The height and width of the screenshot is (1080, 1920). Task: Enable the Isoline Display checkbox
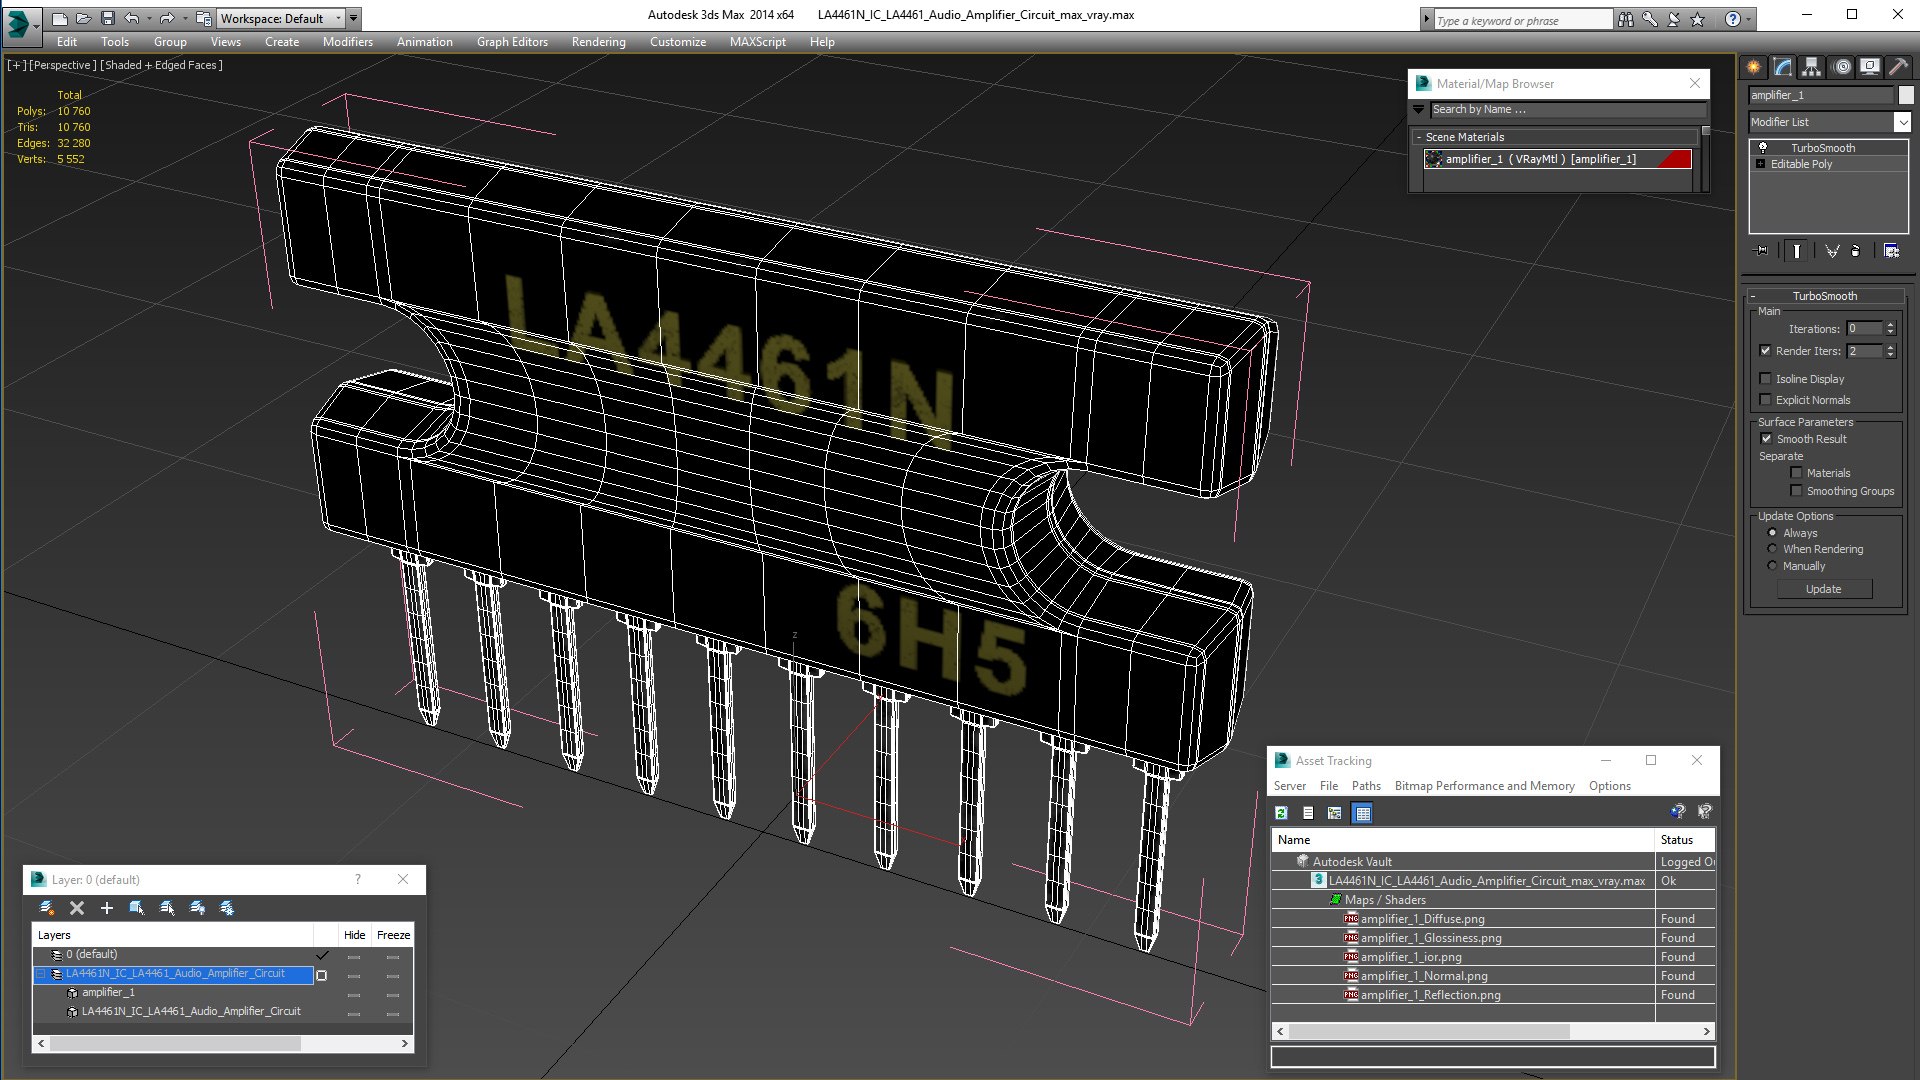[x=1766, y=379]
